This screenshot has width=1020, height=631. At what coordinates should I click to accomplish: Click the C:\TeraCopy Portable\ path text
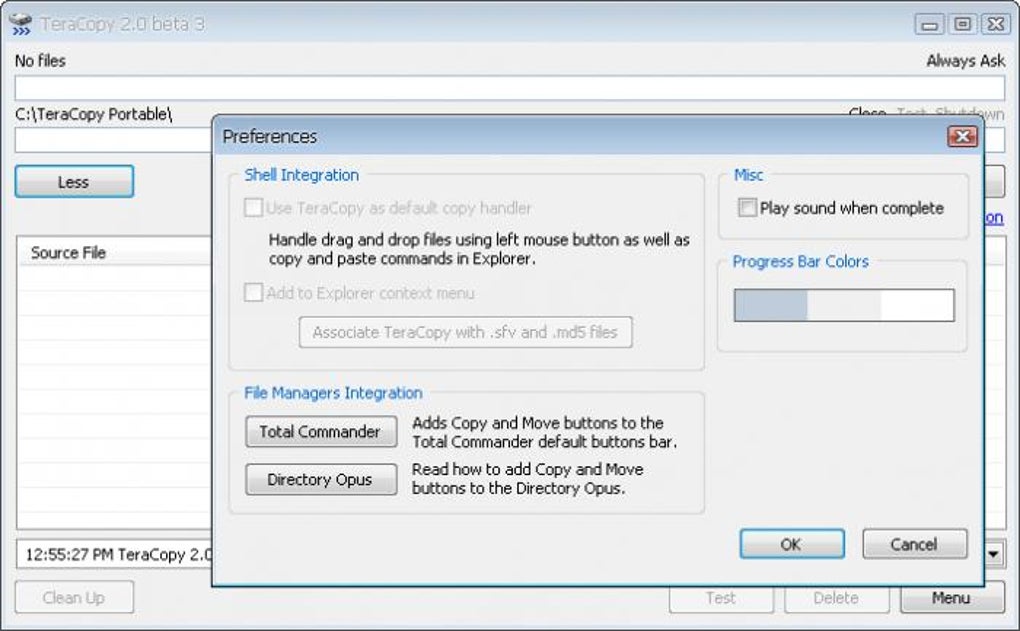(x=94, y=114)
